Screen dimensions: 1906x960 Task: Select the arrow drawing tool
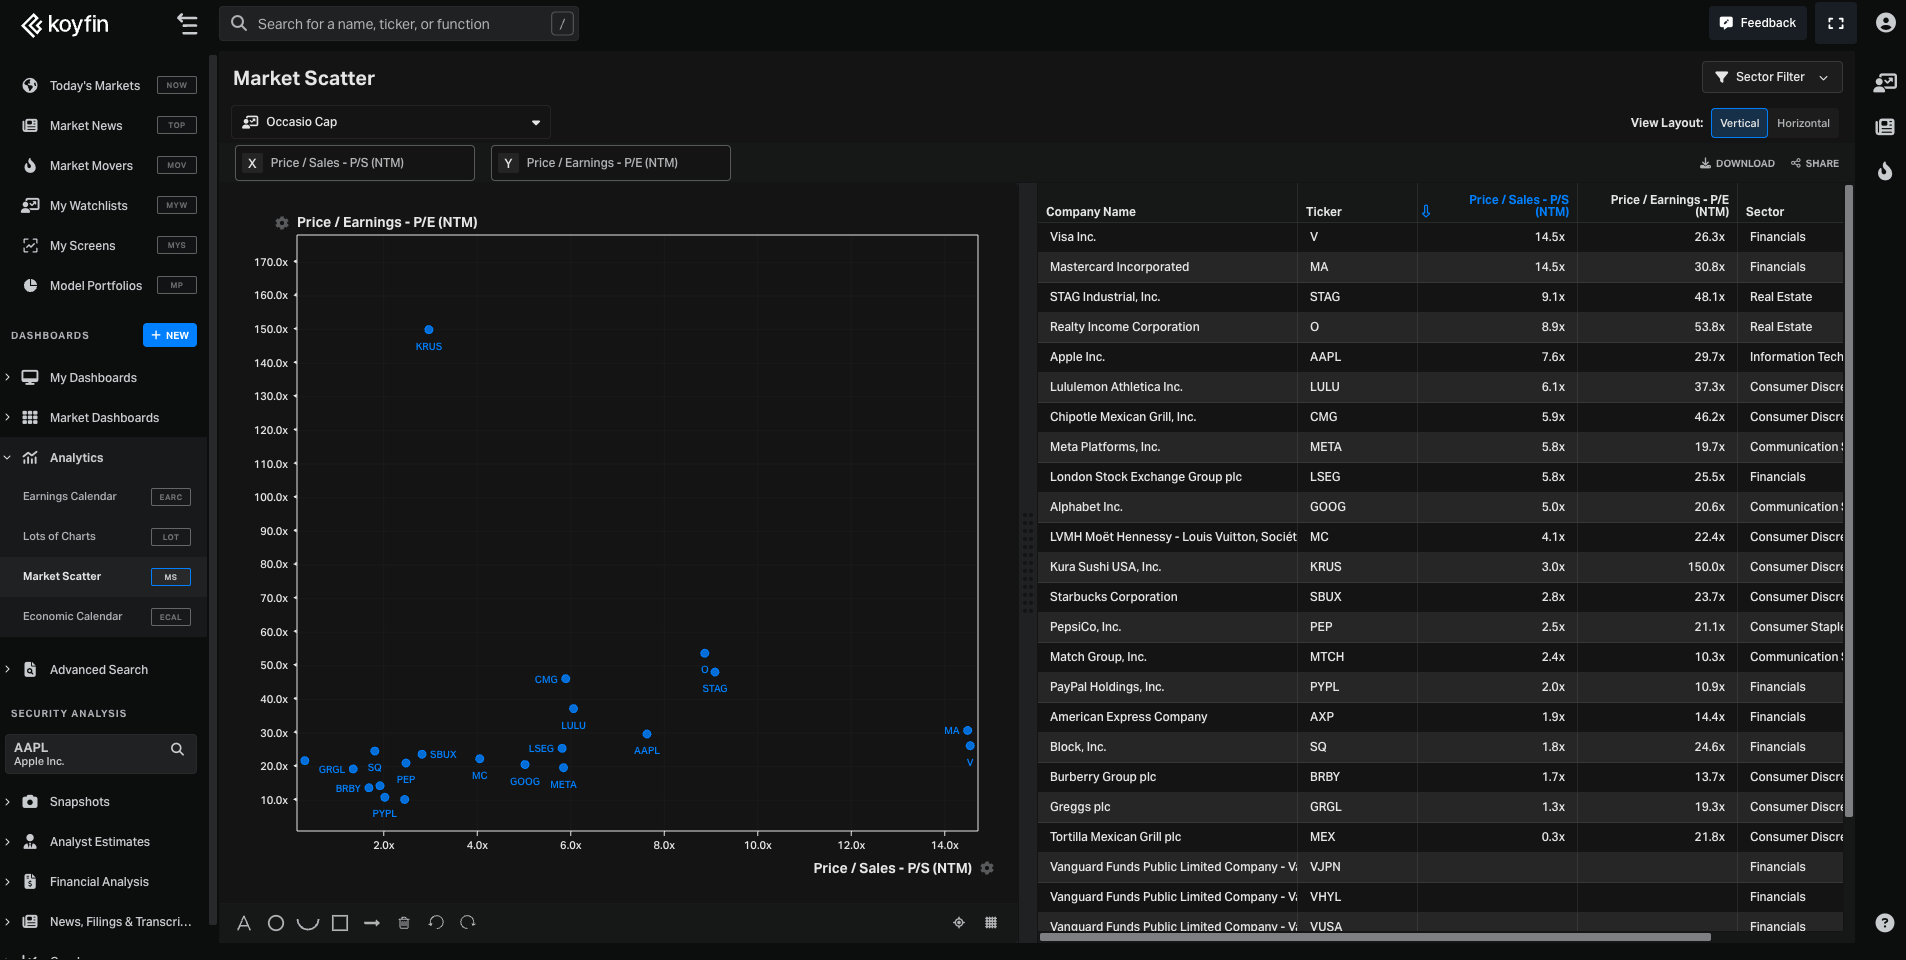372,923
